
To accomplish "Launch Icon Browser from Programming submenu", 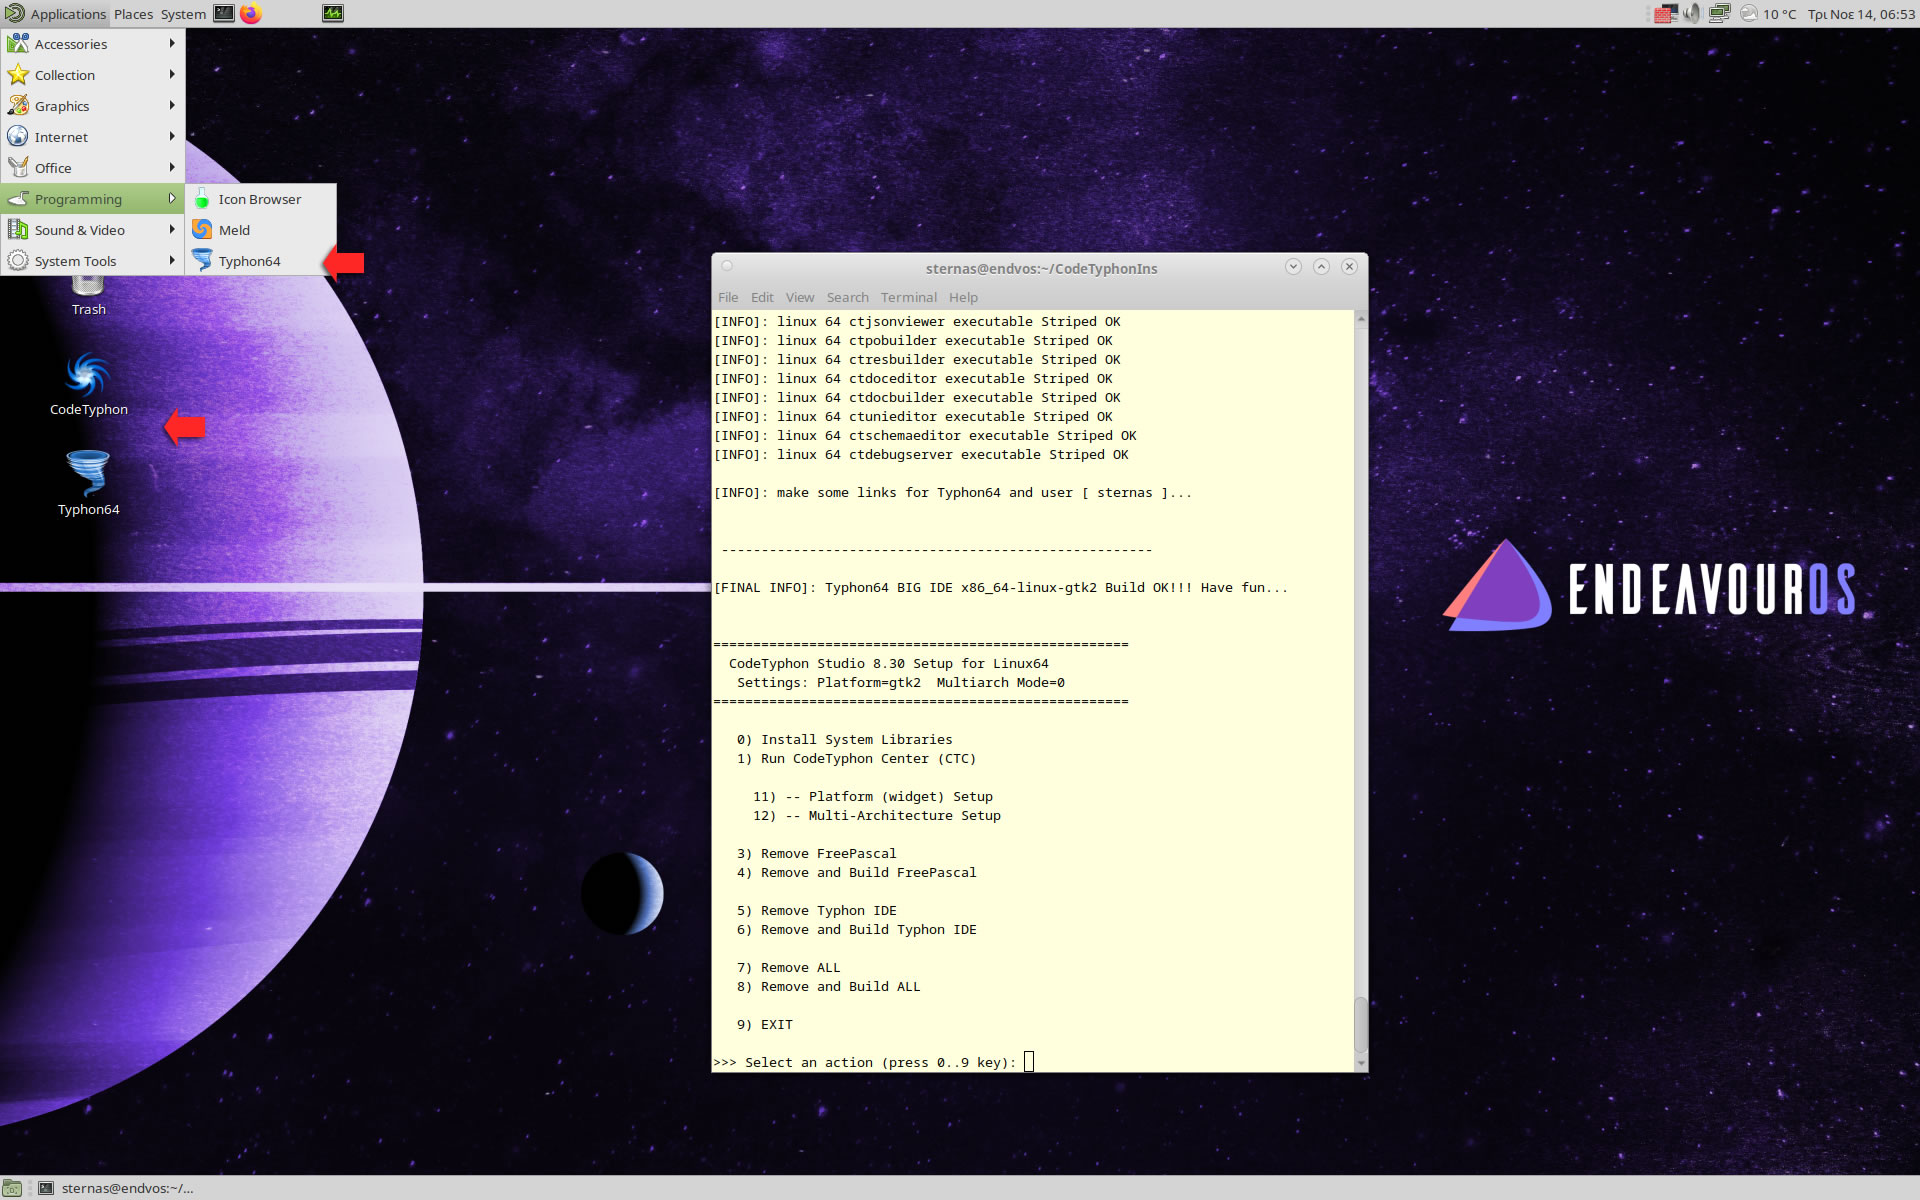I will [261, 199].
